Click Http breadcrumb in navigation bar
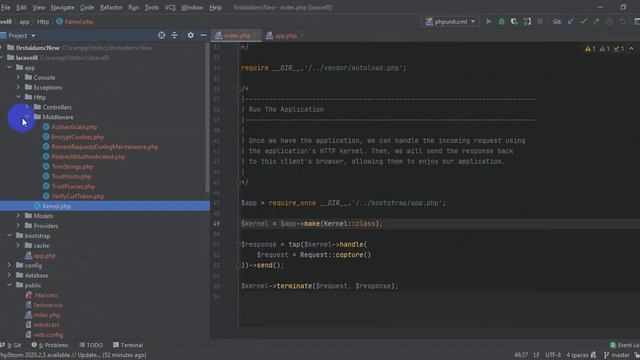Viewport: 640px width, 360px height. [43, 22]
